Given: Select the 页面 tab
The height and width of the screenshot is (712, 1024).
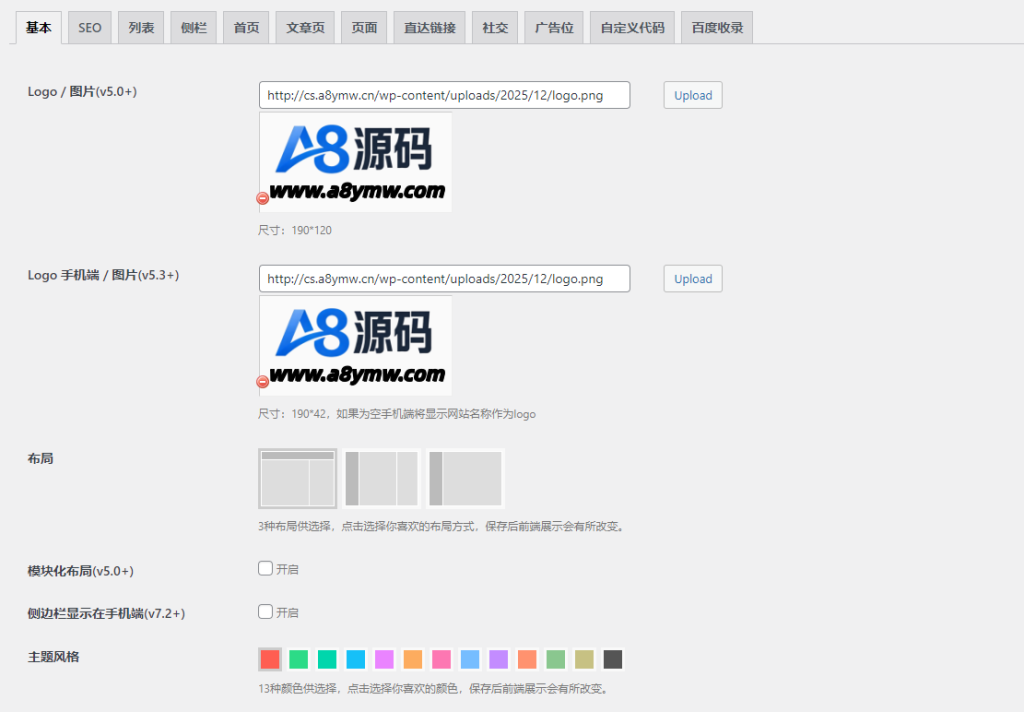Looking at the screenshot, I should 363,27.
